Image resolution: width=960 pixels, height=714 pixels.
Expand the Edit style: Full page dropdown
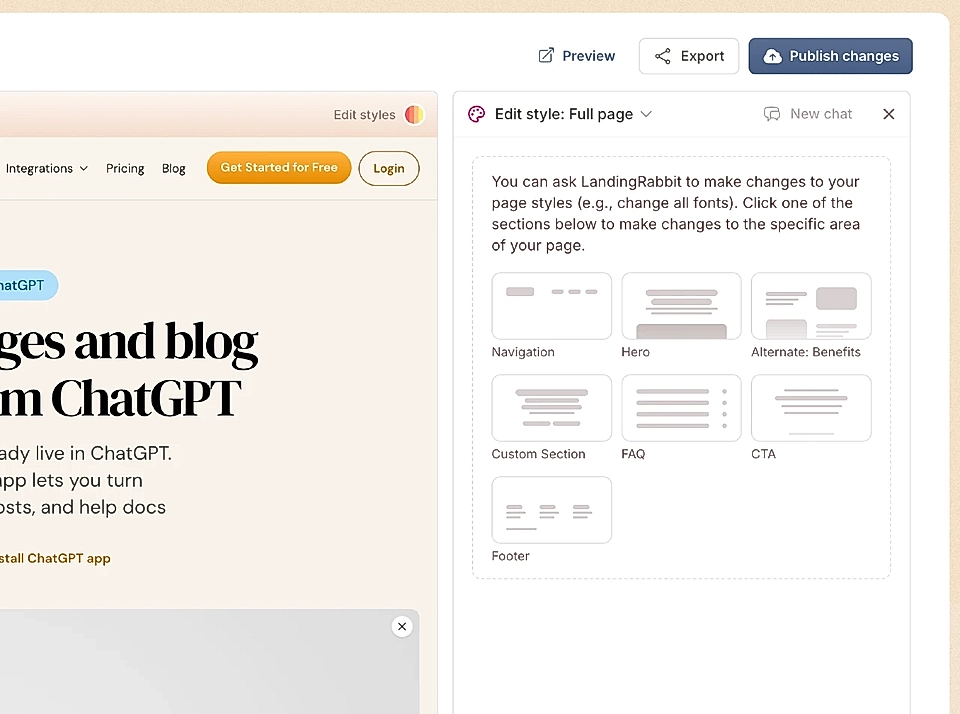click(x=646, y=114)
